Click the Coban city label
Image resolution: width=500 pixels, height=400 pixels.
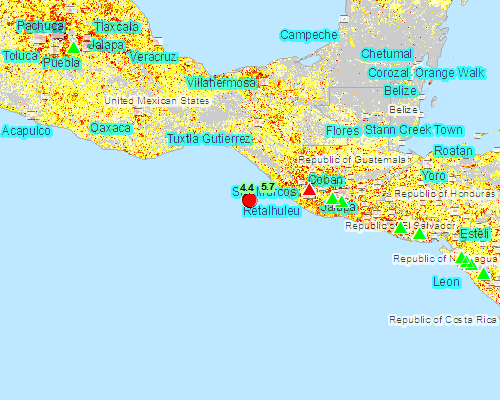326,180
